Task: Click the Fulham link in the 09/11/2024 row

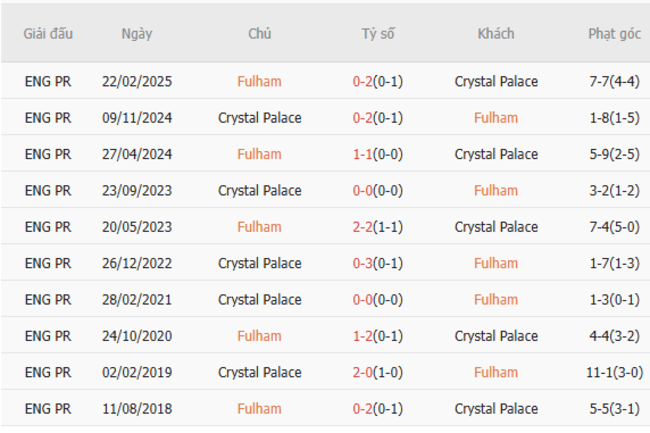Action: pyautogui.click(x=496, y=118)
